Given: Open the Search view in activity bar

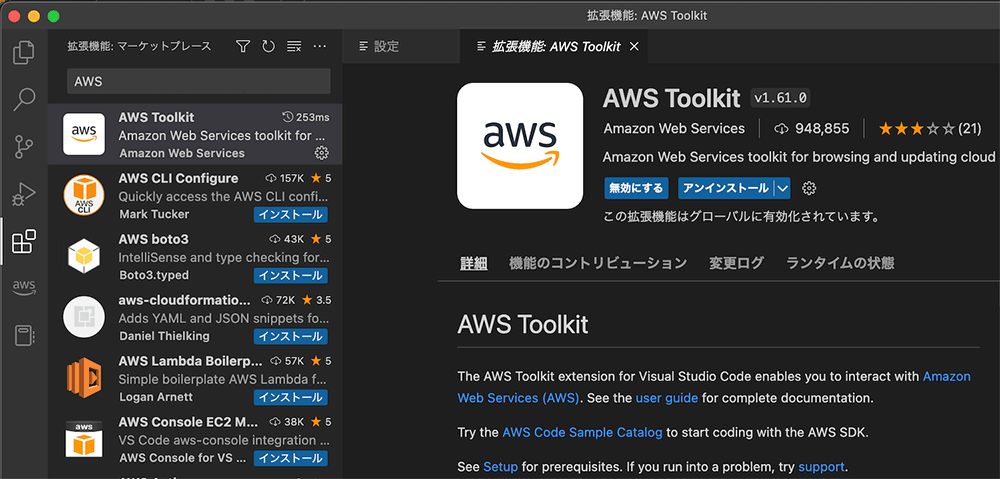Looking at the screenshot, I should click(x=24, y=99).
